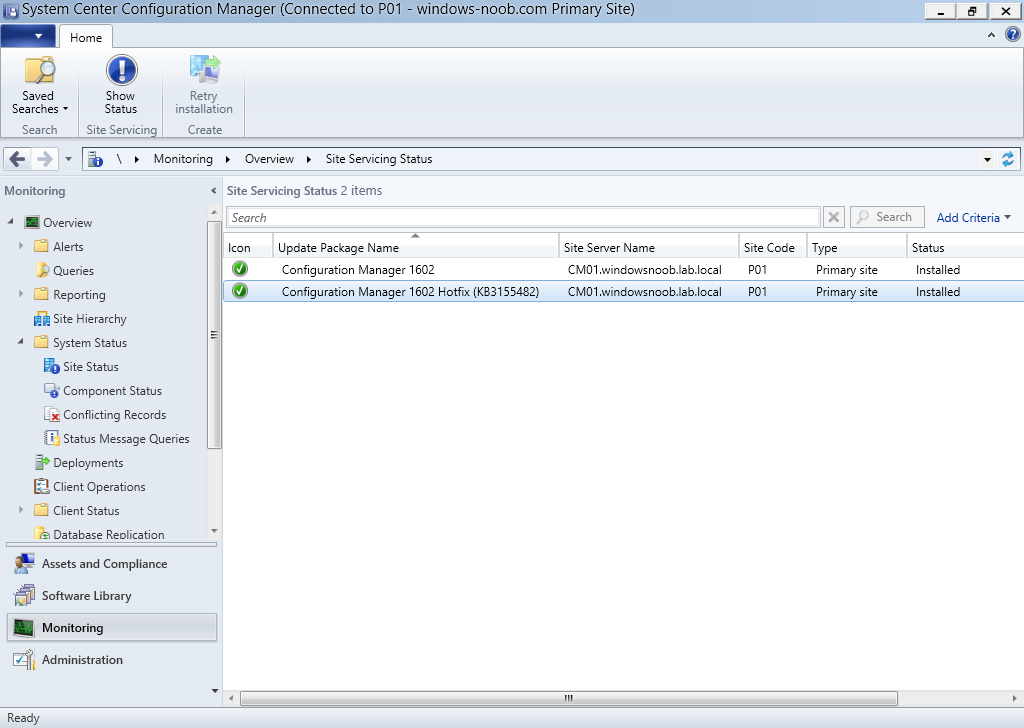The height and width of the screenshot is (728, 1024).
Task: Open Saved Searches in the ribbon
Action: (x=39, y=86)
